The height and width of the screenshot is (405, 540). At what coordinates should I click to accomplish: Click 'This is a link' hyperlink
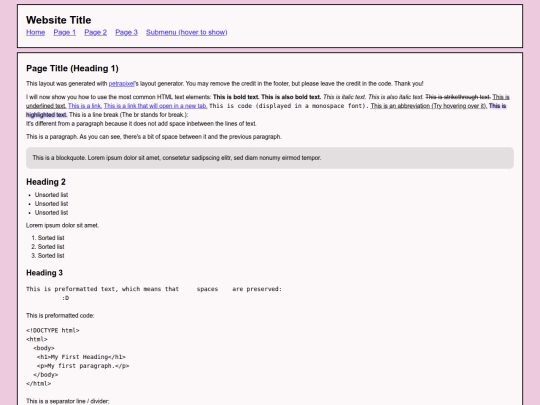pyautogui.click(x=84, y=106)
